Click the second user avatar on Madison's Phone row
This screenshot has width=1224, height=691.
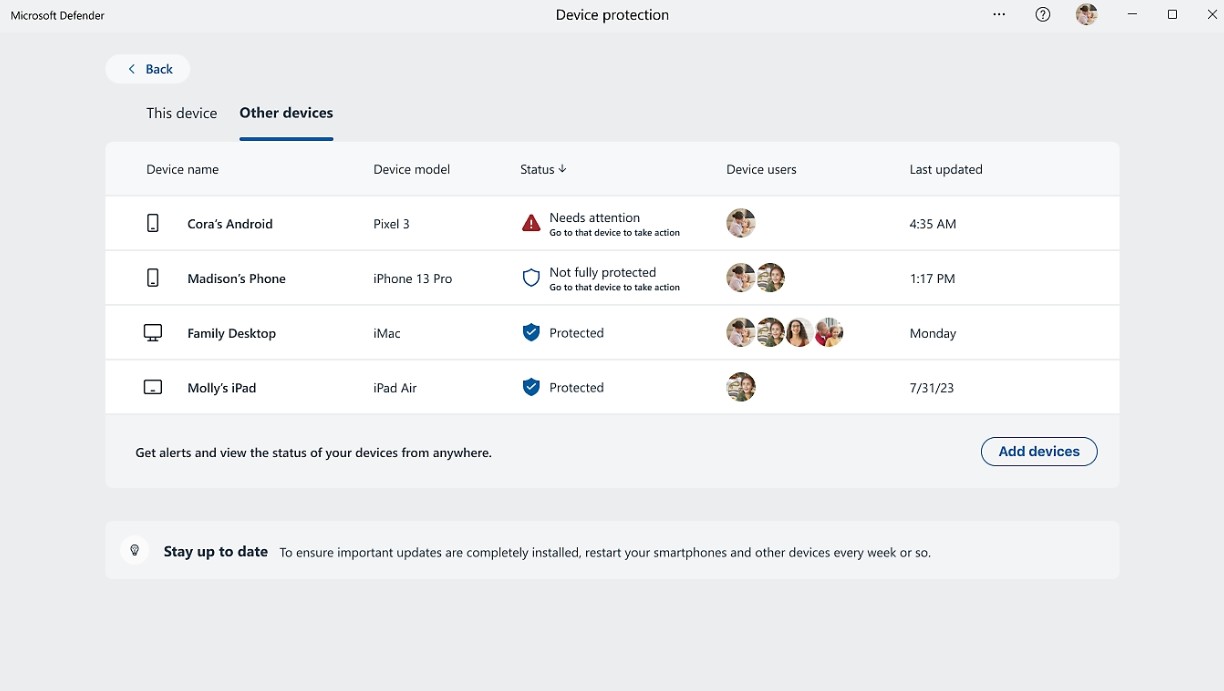pos(770,278)
